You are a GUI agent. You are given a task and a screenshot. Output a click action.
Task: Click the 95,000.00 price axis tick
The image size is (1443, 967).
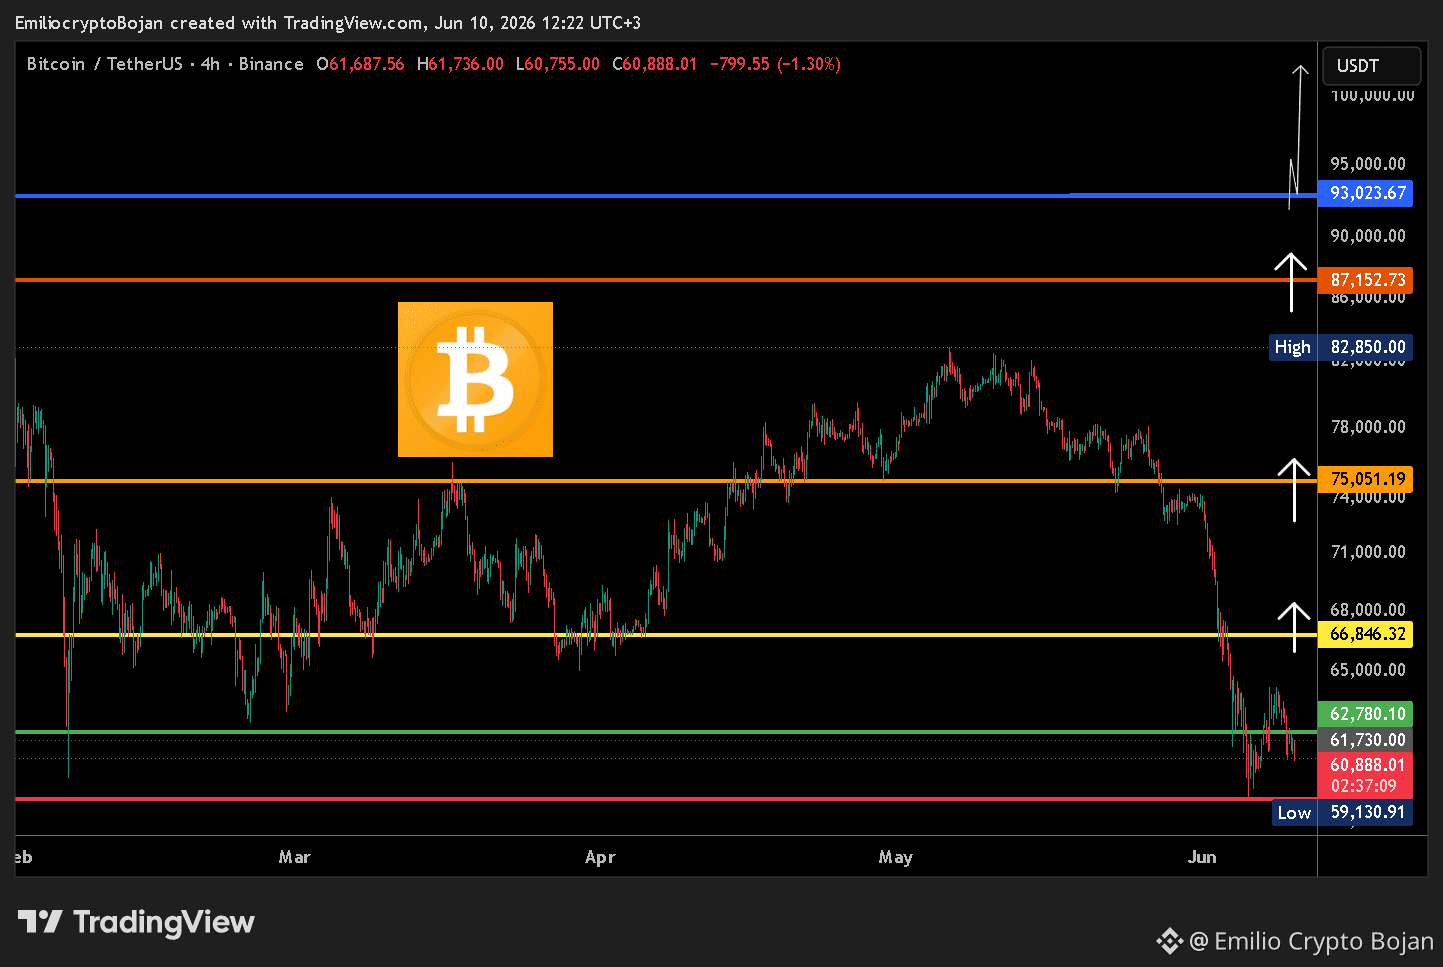[x=1367, y=164]
